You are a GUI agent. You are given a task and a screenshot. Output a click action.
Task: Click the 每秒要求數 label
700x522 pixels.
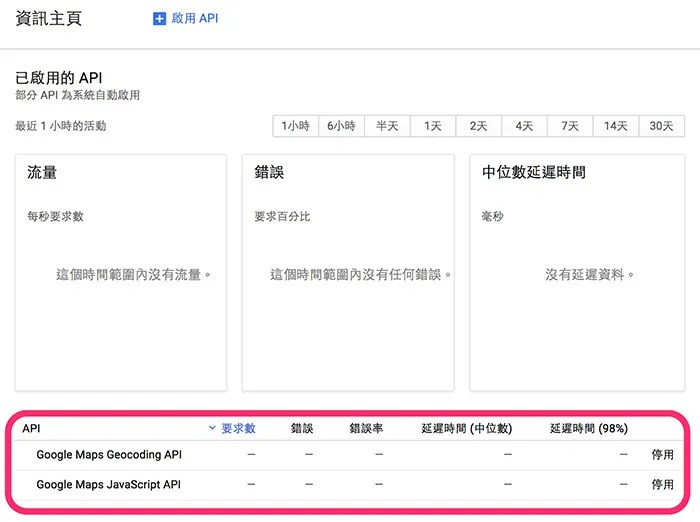(x=55, y=217)
